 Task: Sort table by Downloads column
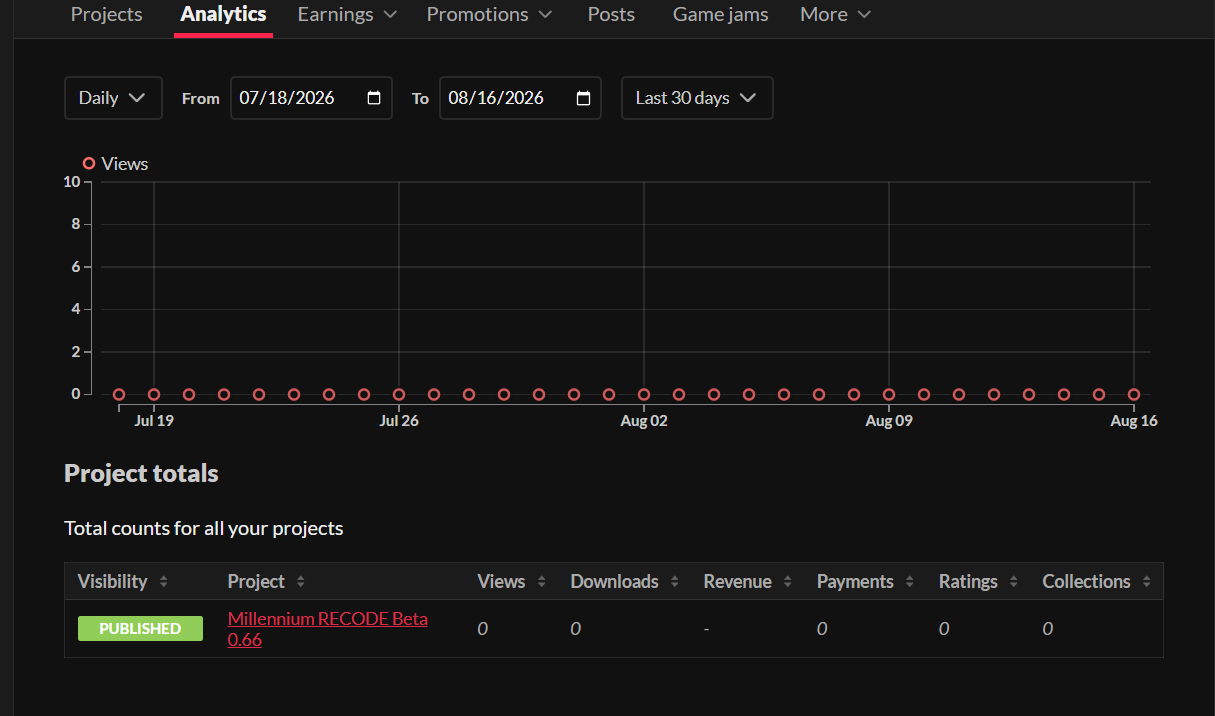(625, 581)
